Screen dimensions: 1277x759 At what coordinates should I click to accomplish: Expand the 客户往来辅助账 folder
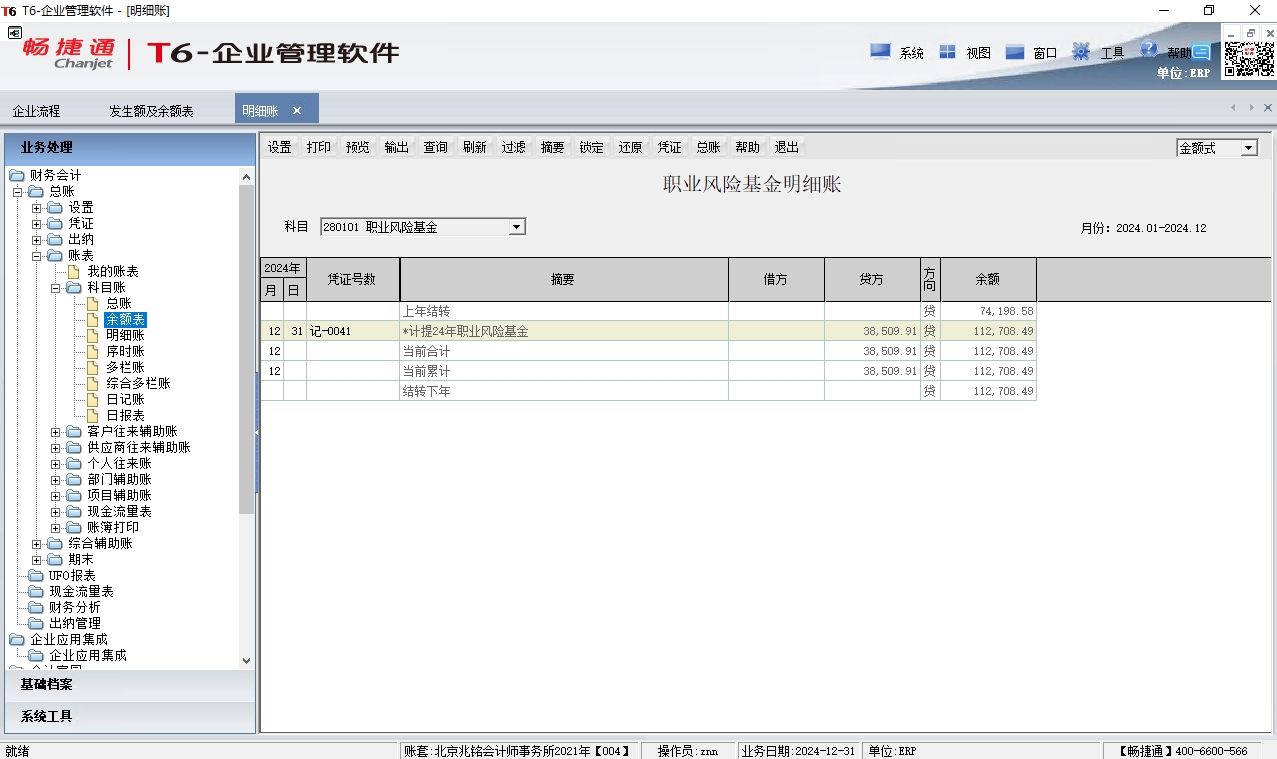coord(56,432)
